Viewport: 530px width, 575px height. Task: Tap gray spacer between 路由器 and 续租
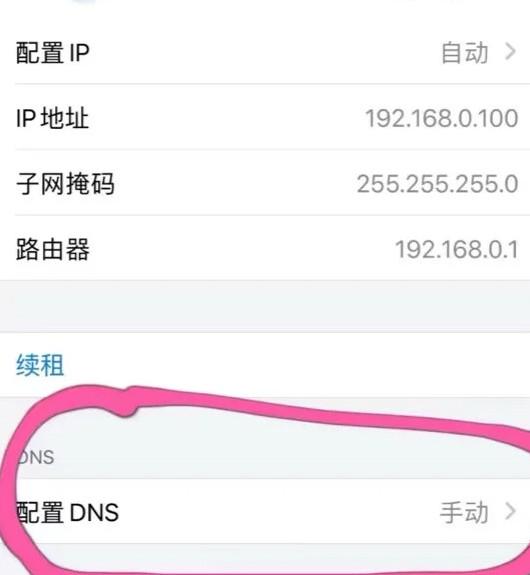pyautogui.click(x=265, y=307)
